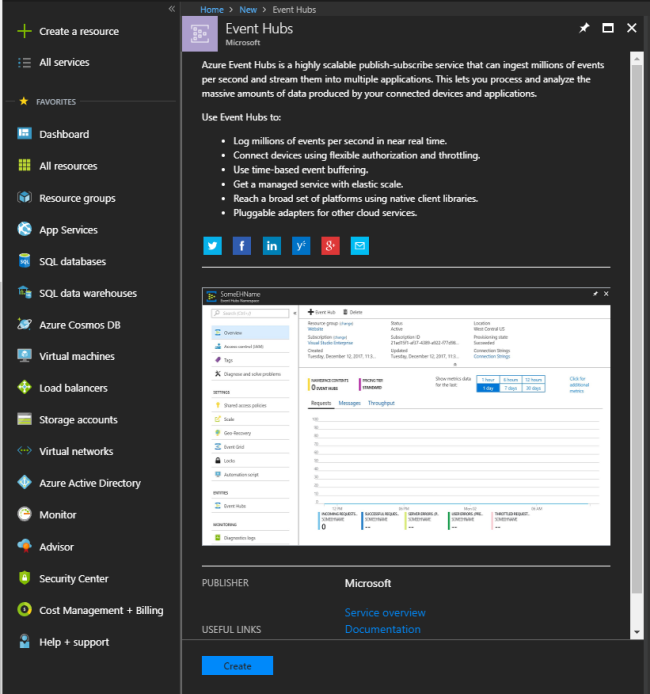Share Event Hubs on Twitter

coord(212,246)
